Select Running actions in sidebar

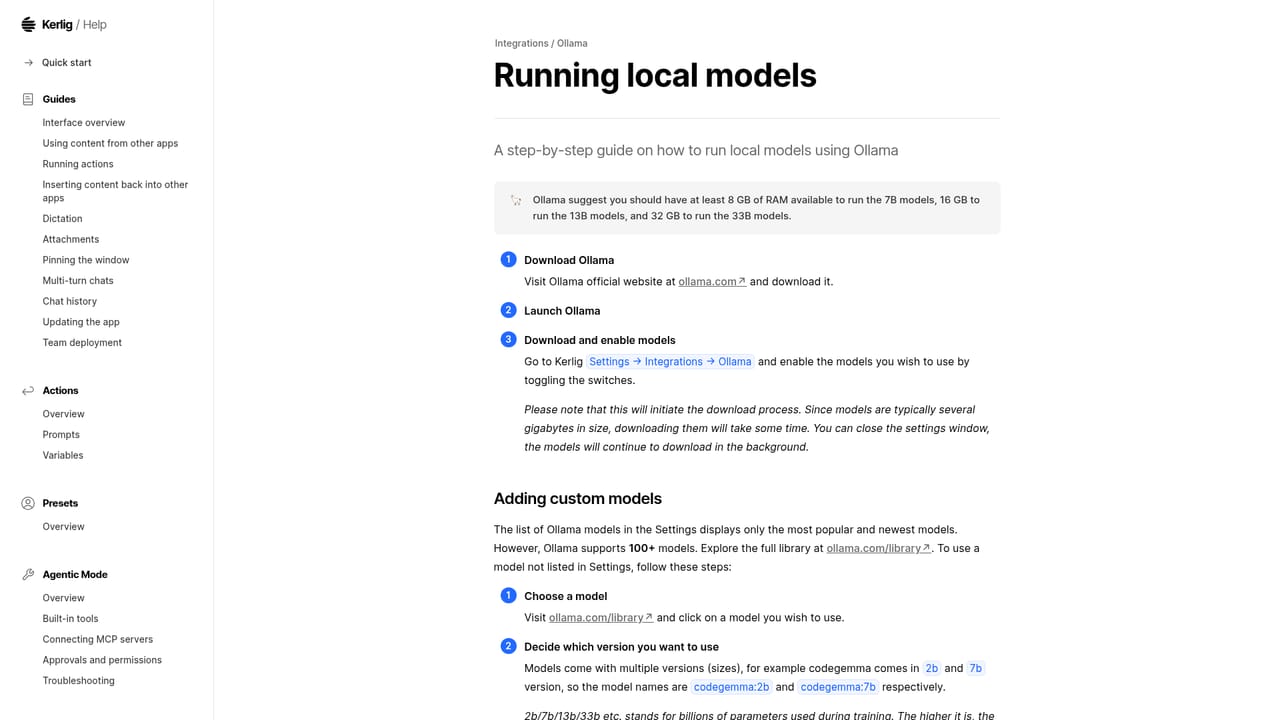pos(78,164)
